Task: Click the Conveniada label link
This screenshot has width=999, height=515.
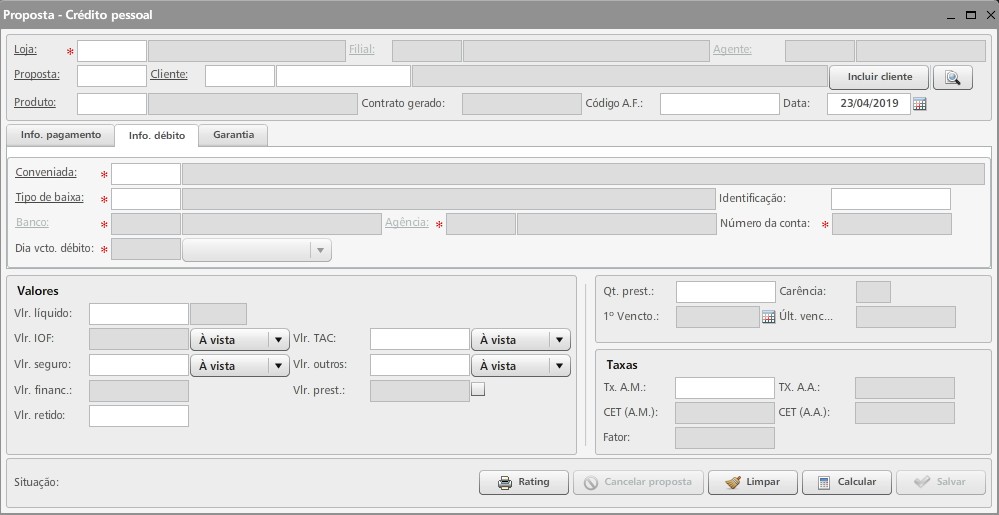Action: point(47,172)
